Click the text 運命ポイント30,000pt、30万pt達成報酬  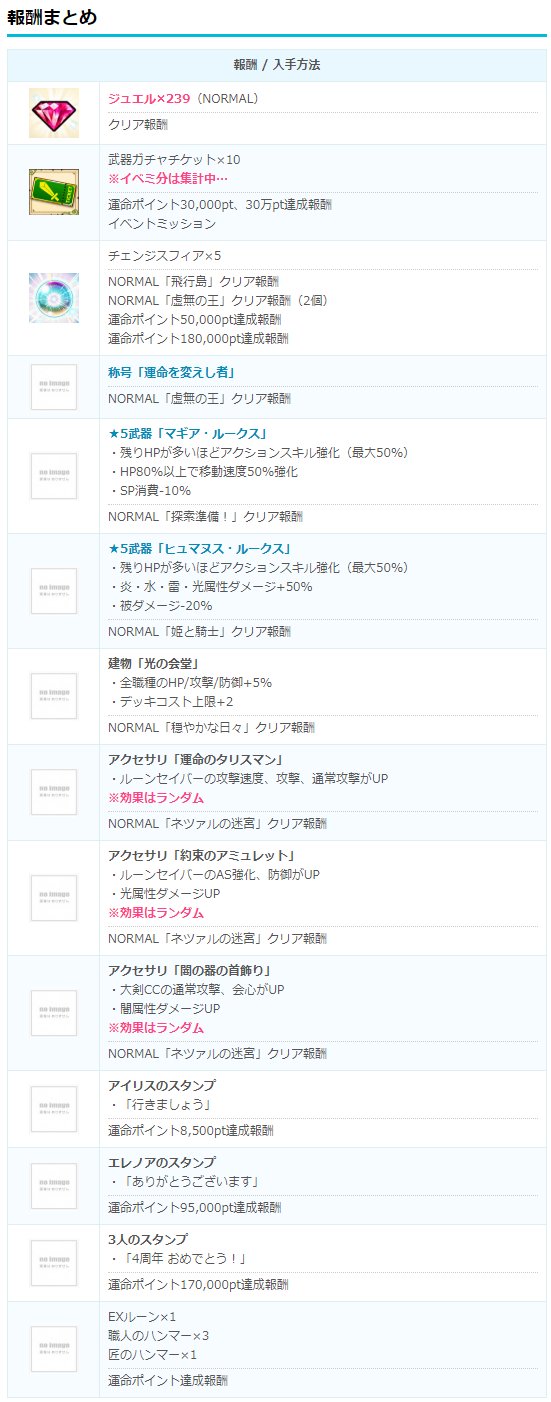point(220,204)
